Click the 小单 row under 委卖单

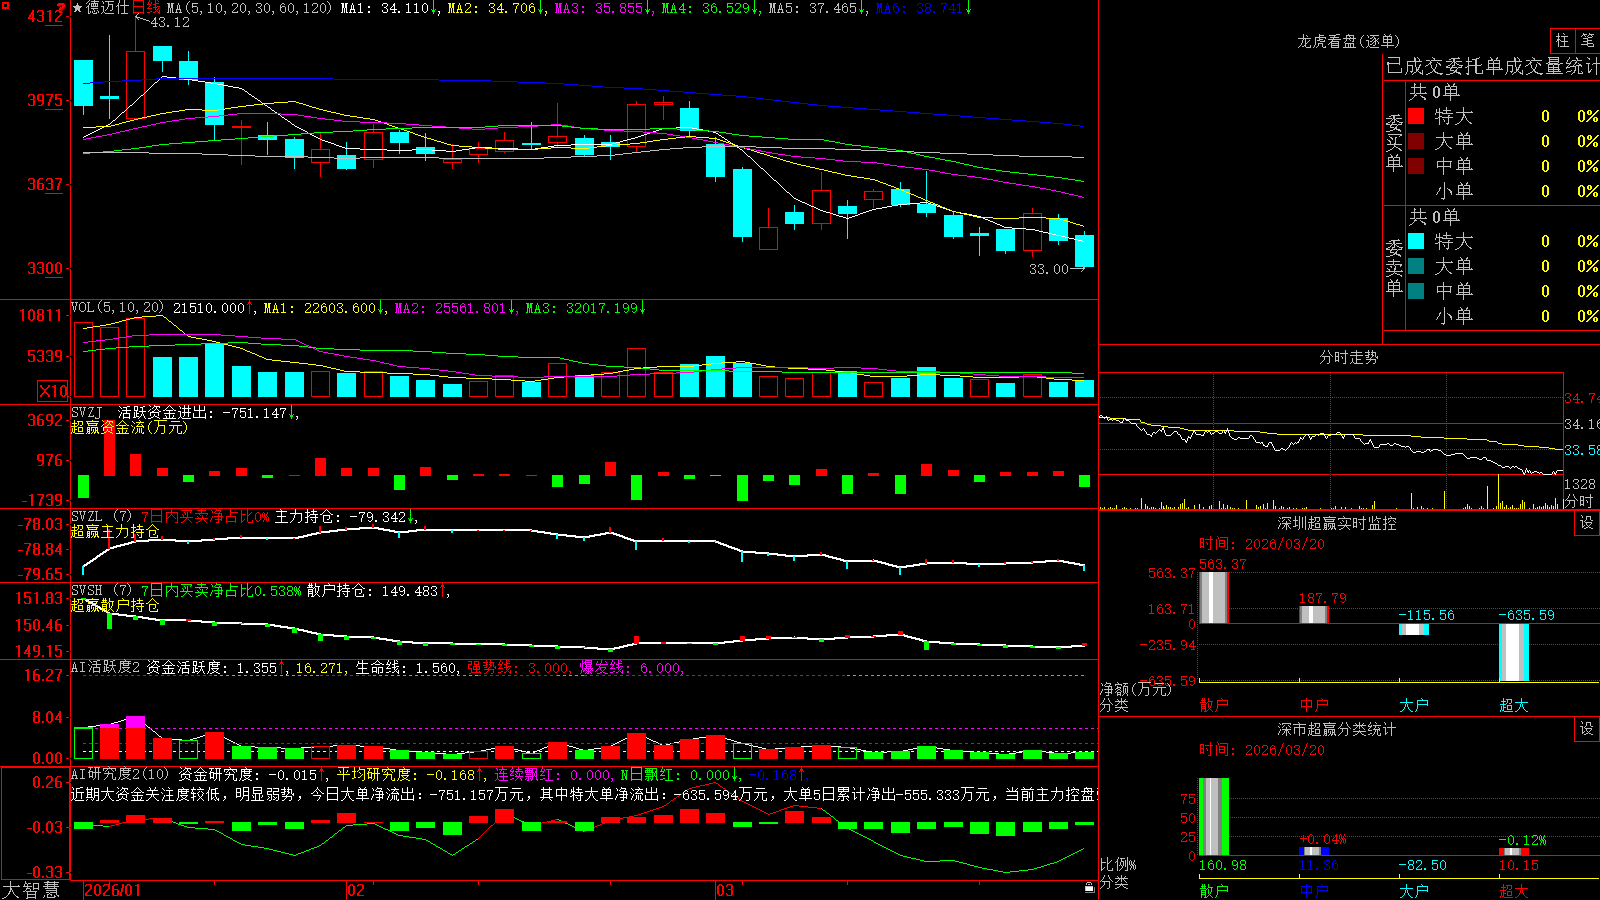[x=1503, y=316]
